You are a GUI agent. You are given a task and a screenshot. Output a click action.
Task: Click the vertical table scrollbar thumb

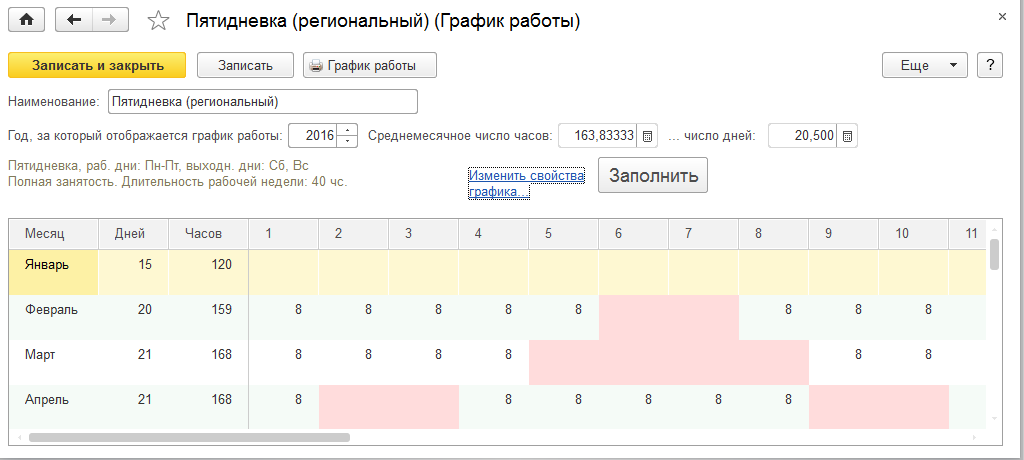[993, 255]
